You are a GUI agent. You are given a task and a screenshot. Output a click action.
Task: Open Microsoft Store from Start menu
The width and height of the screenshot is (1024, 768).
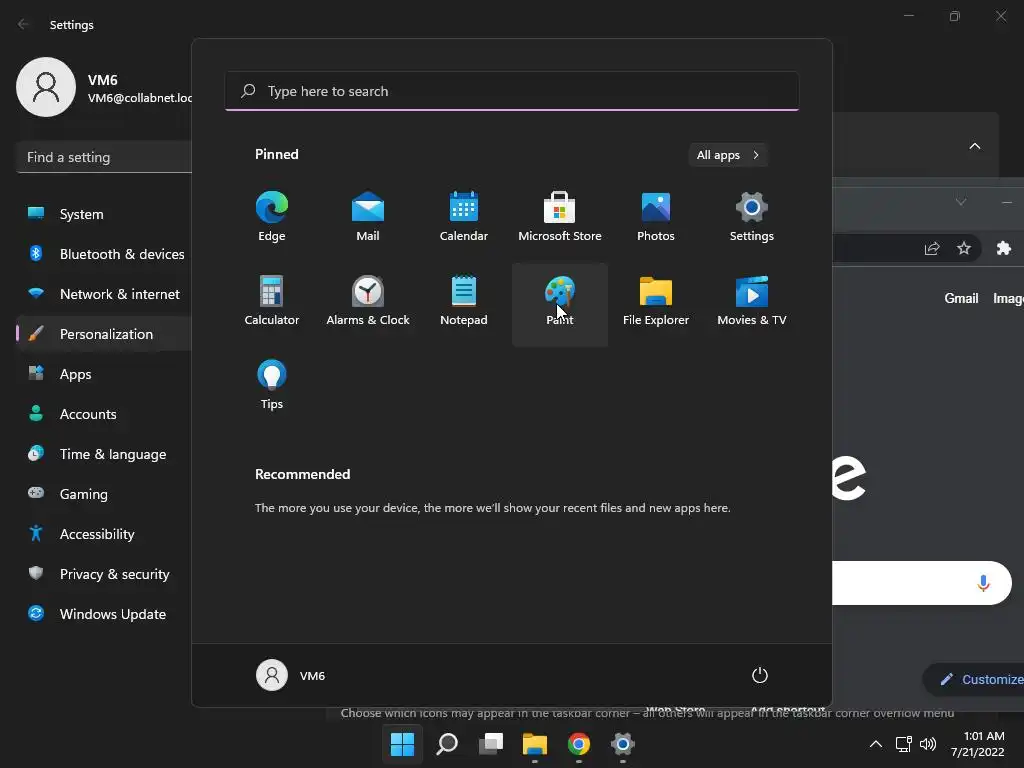coord(560,217)
